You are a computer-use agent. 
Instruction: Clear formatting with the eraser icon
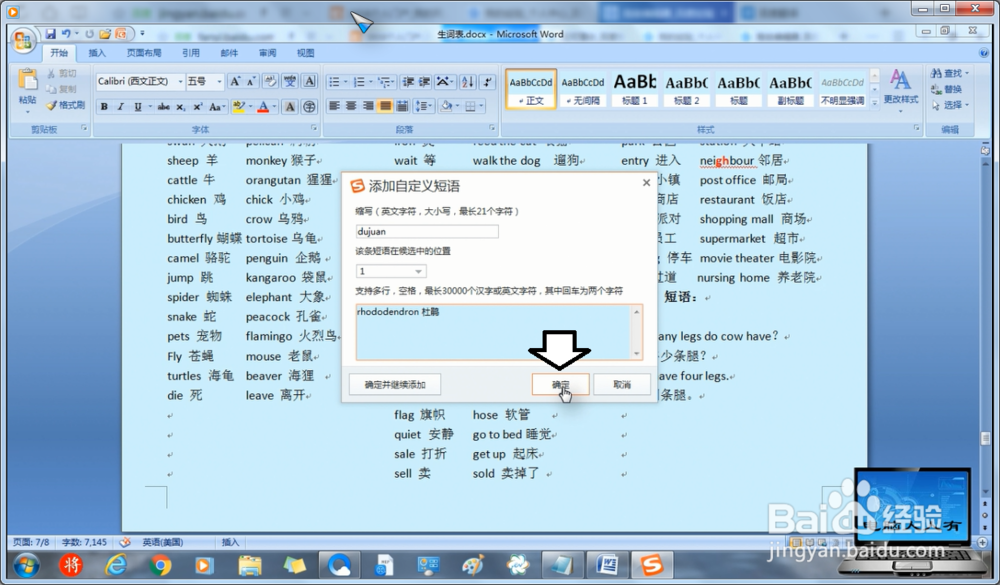[x=270, y=81]
